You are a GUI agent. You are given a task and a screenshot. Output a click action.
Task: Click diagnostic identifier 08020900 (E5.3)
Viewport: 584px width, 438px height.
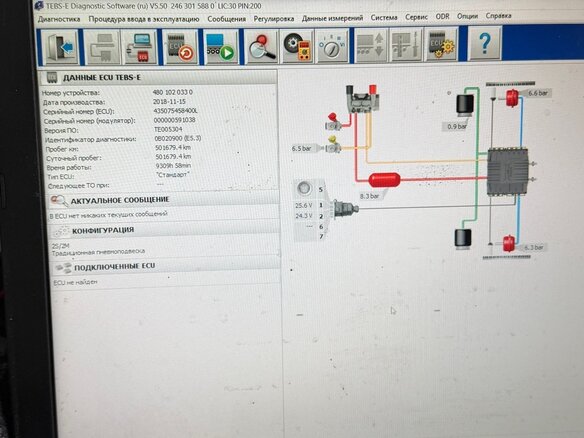click(x=178, y=138)
